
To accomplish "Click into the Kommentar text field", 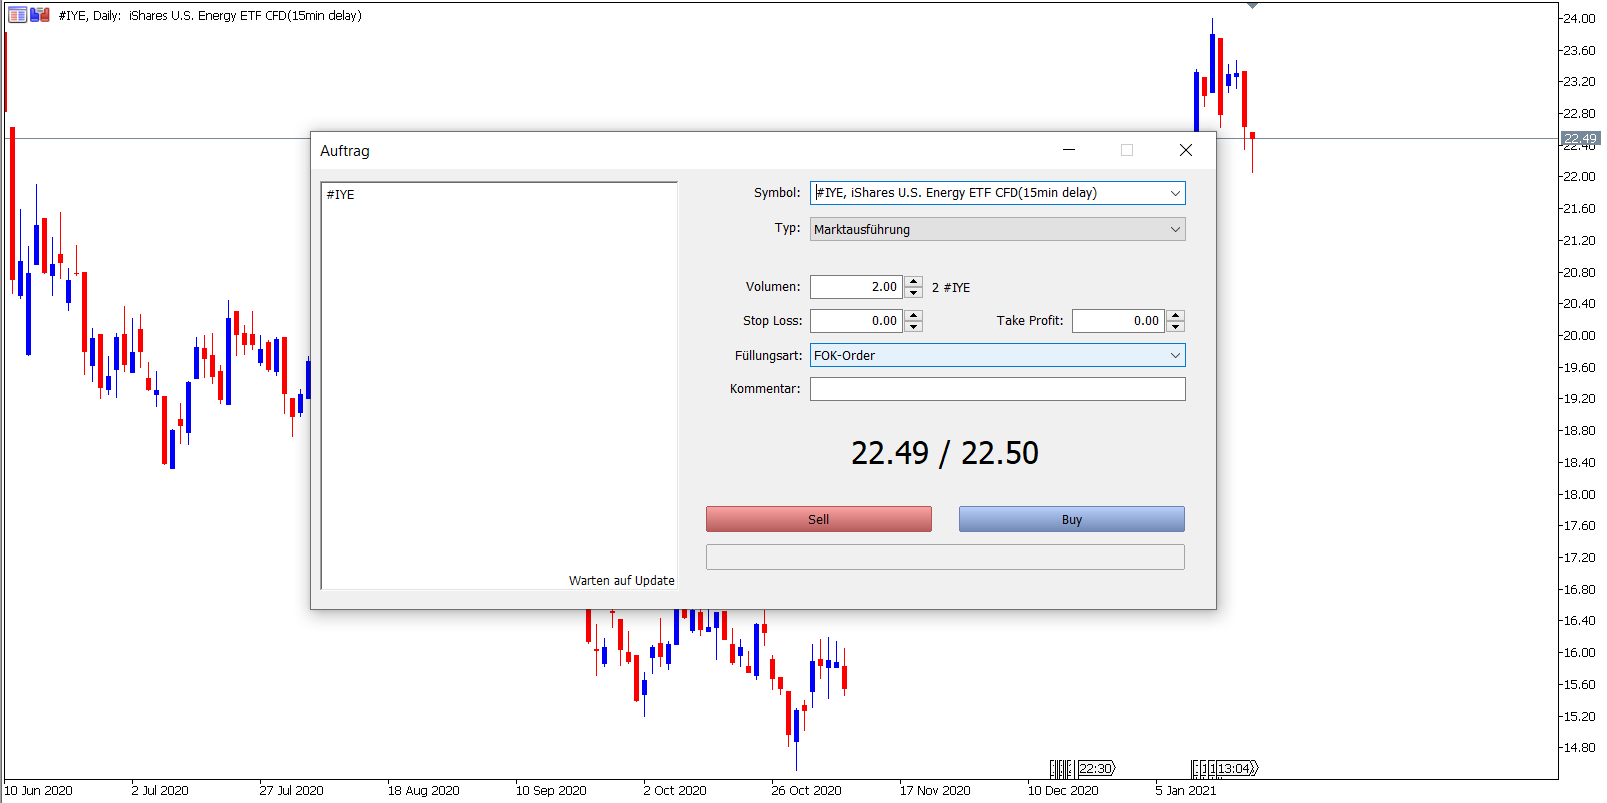I will pyautogui.click(x=997, y=389).
